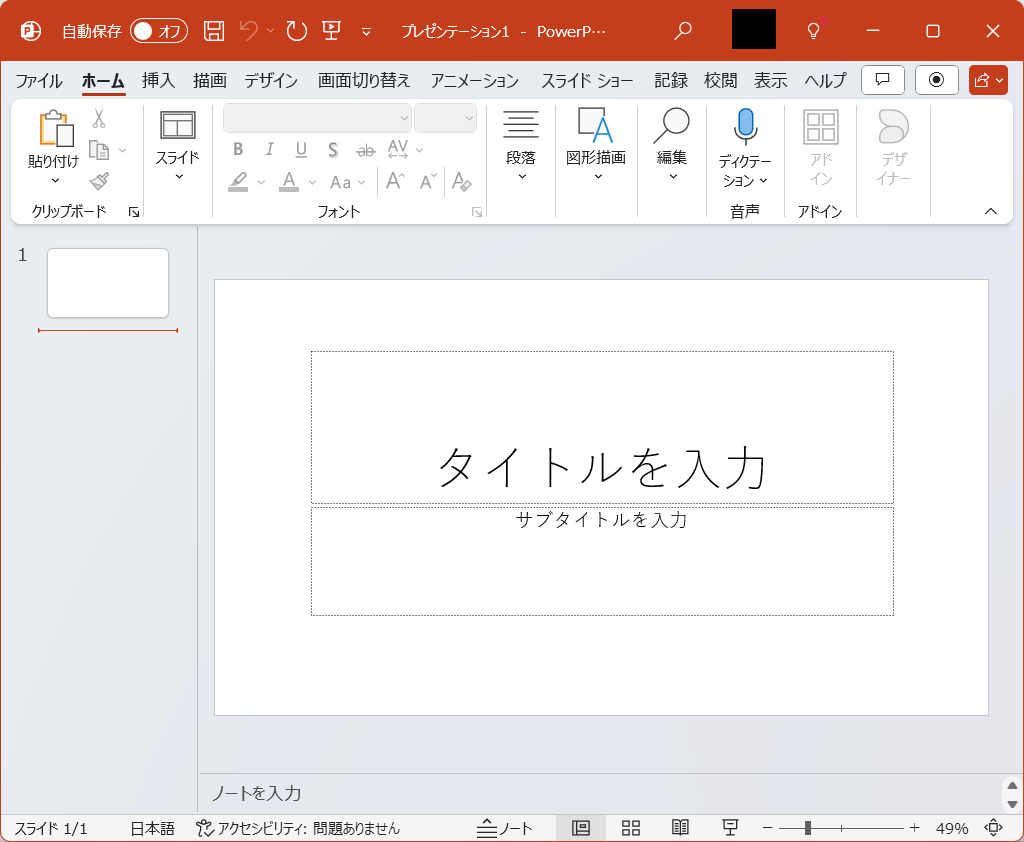This screenshot has height=842, width=1024.
Task: Apply font color A with color bar
Action: pyautogui.click(x=289, y=182)
